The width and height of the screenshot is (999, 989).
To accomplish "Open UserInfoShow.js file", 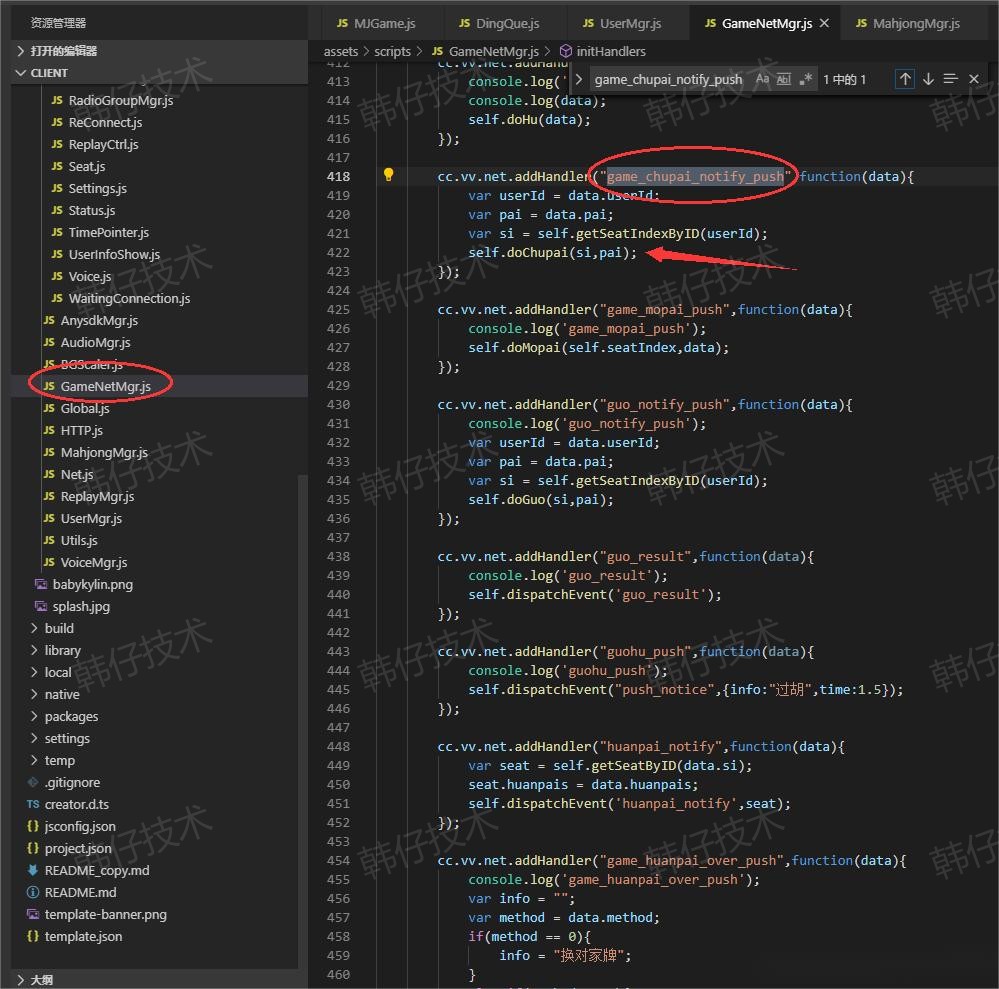I will tap(114, 254).
